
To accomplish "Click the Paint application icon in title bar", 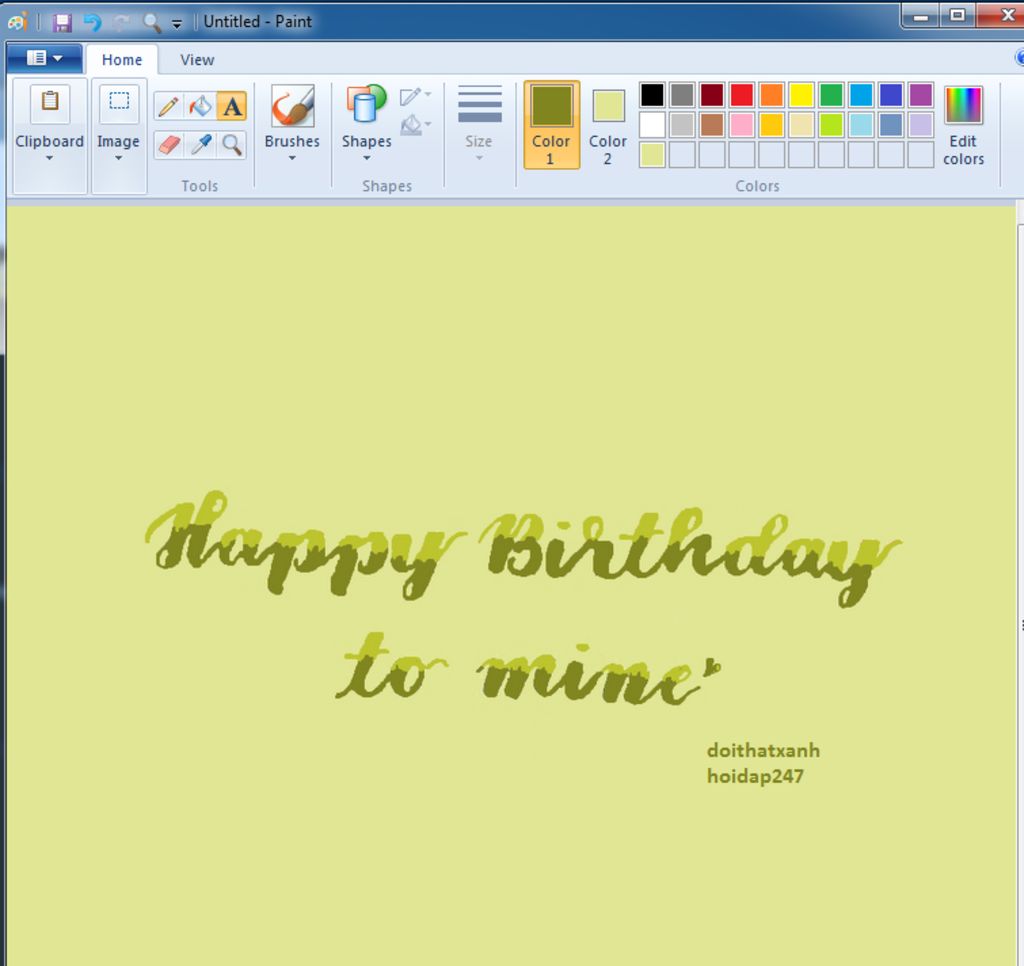I will [x=18, y=22].
